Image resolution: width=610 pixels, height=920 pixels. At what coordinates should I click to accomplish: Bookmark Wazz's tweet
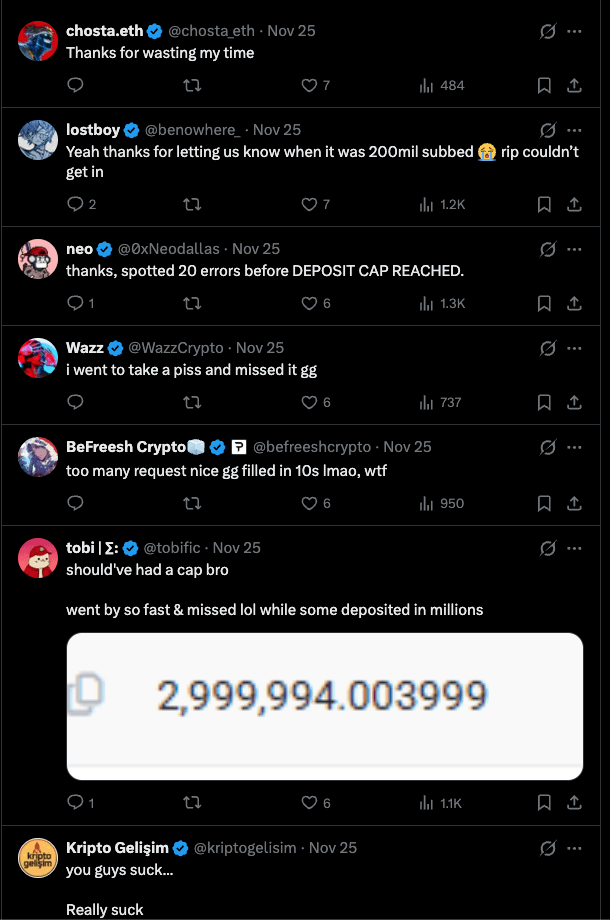click(543, 402)
